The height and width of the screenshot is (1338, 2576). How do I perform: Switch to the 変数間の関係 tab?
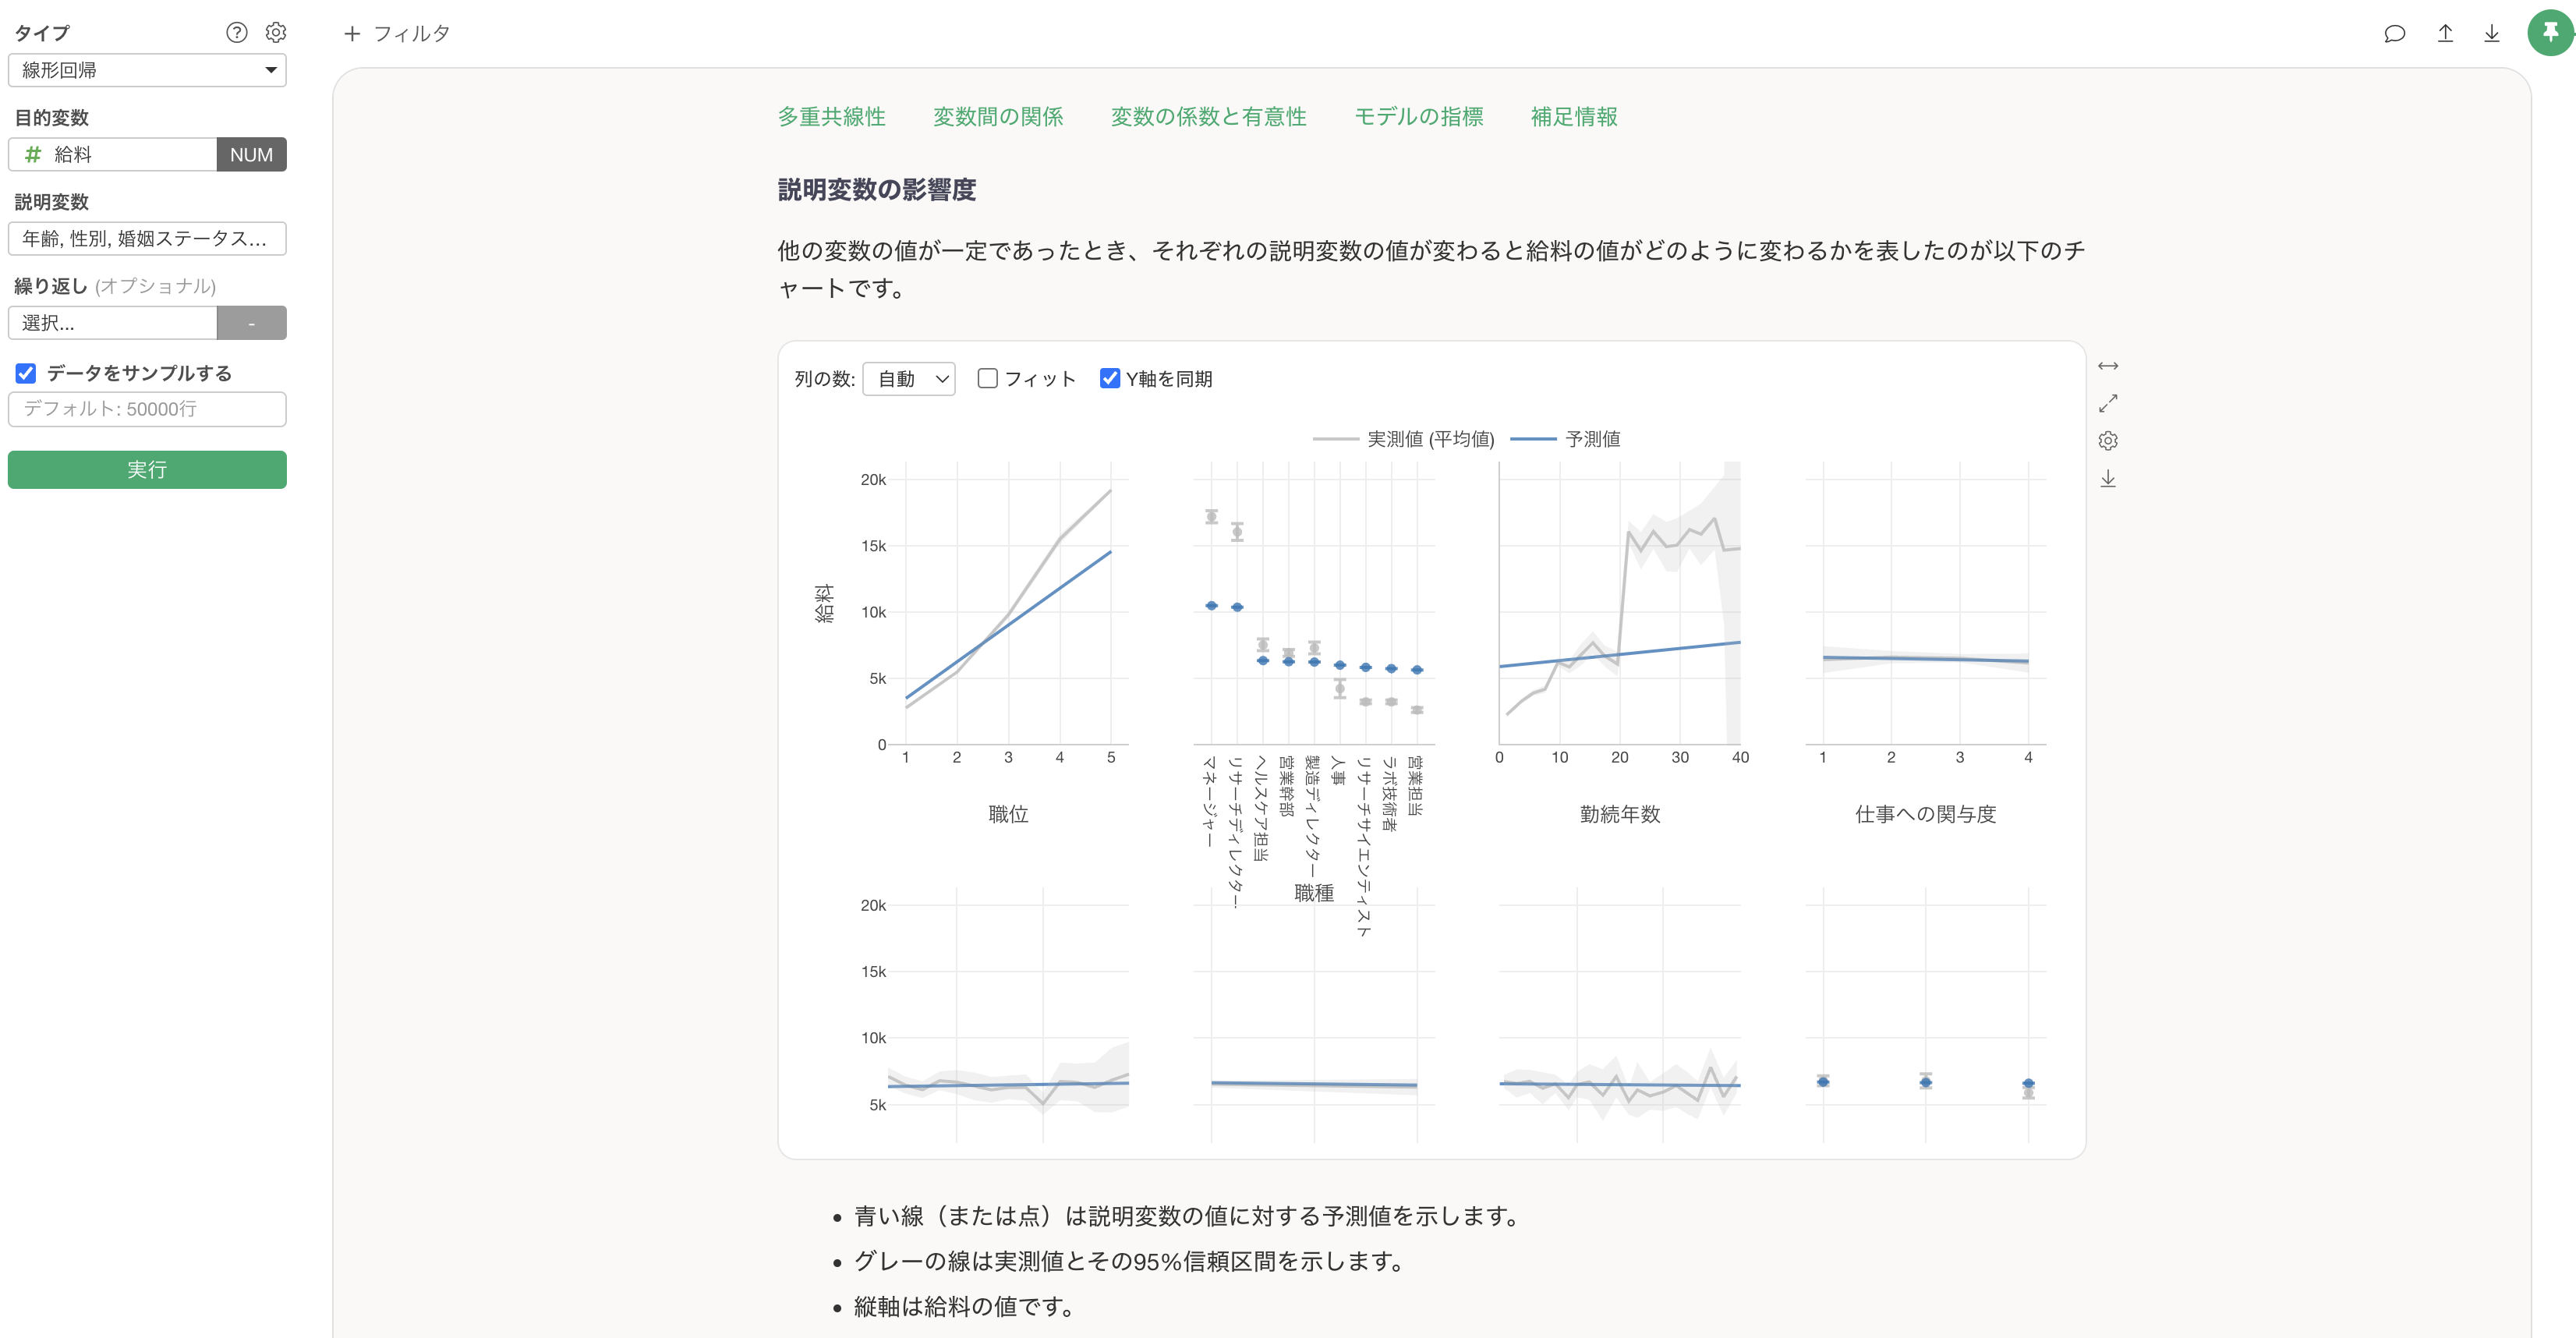pos(998,117)
